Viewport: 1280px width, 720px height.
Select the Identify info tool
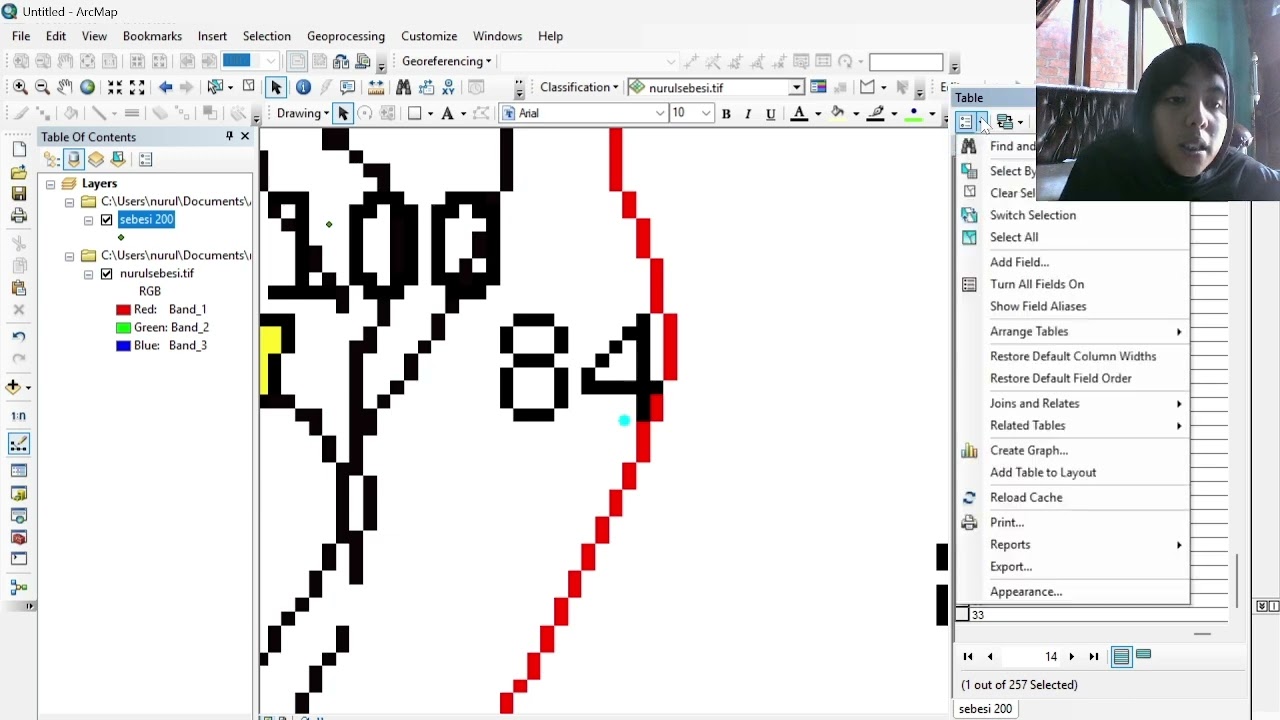(x=303, y=87)
